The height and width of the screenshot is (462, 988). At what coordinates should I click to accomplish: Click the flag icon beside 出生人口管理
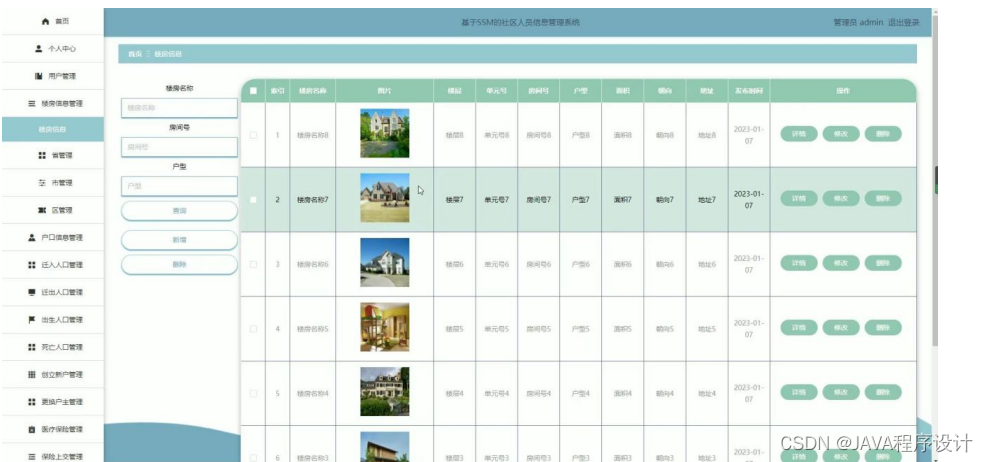click(32, 320)
